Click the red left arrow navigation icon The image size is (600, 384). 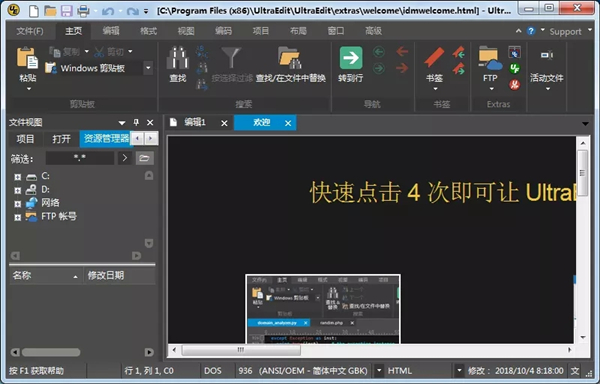point(402,51)
